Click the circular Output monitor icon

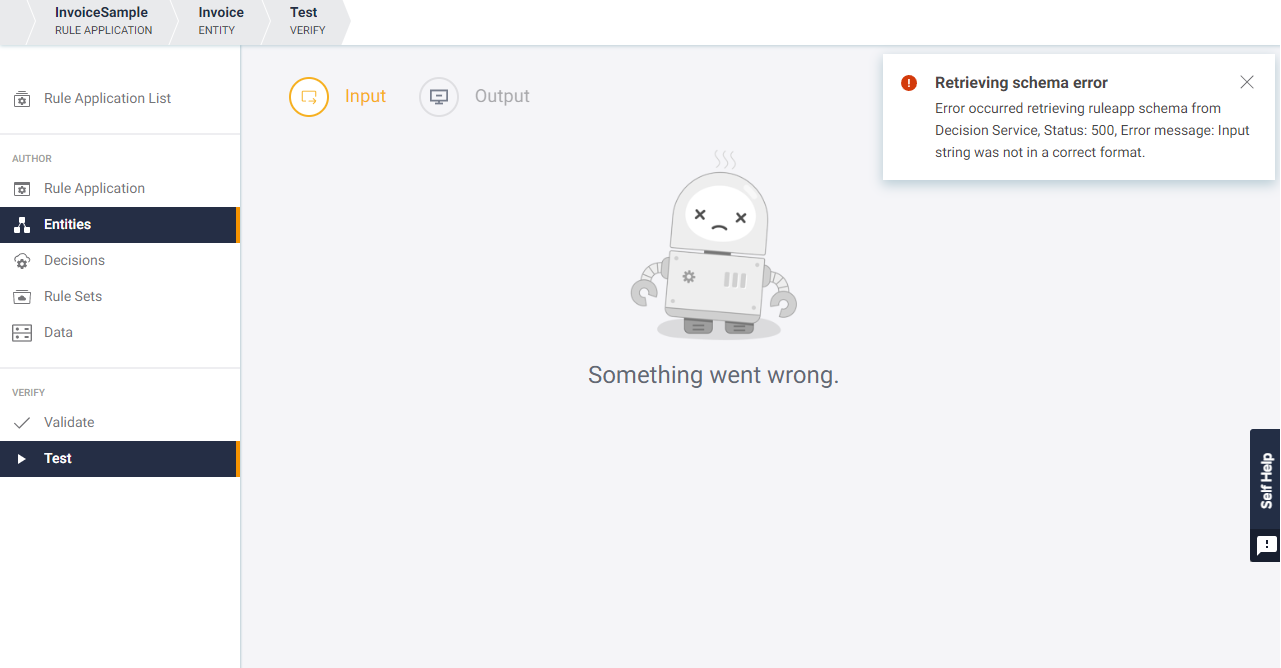[x=438, y=97]
